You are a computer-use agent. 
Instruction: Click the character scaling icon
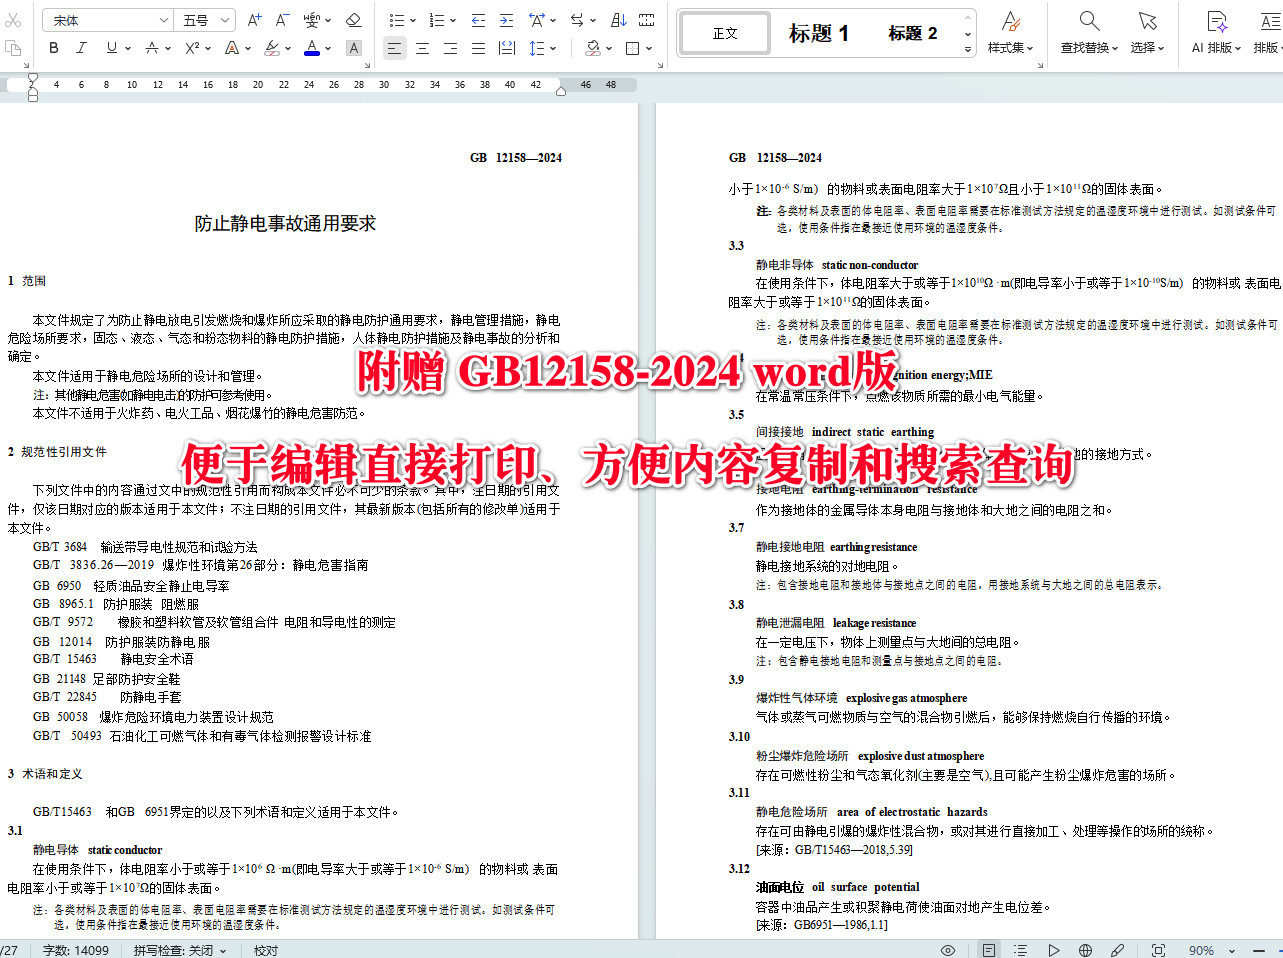(536, 20)
